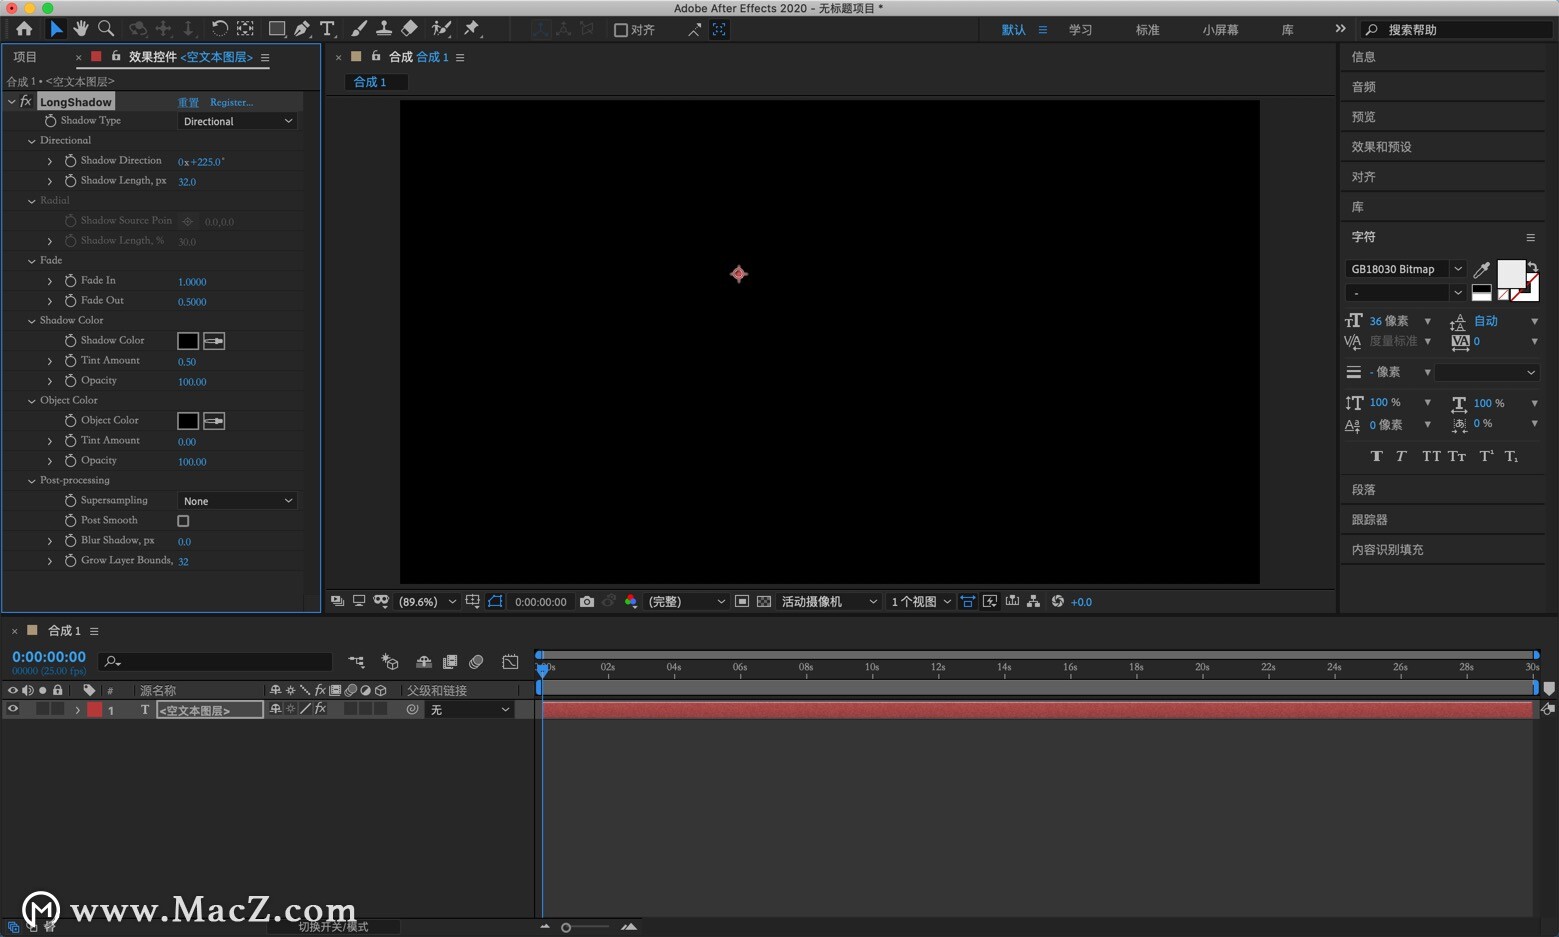Viewport: 1559px width, 937px height.
Task: Switch to the 项目 panel tab
Action: (25, 57)
